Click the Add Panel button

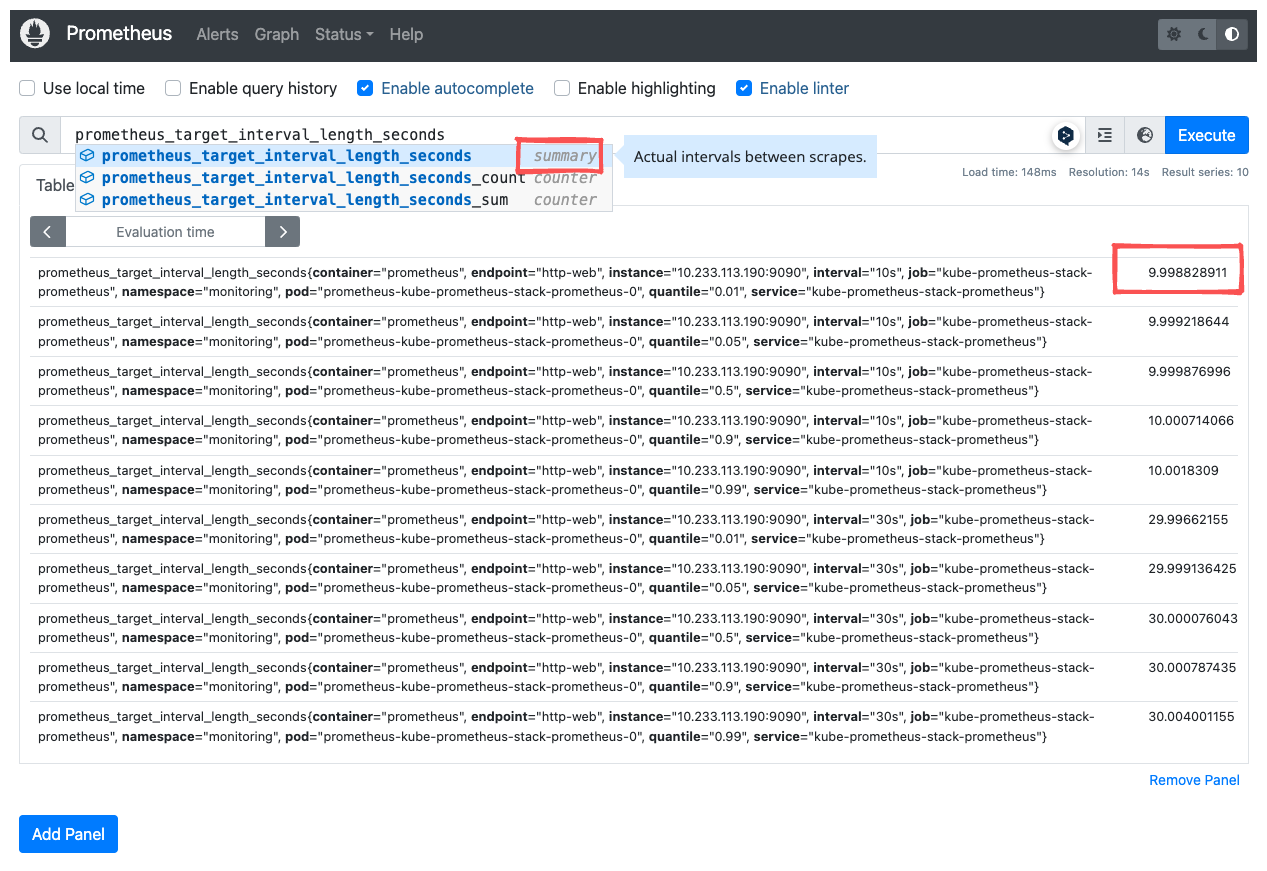coord(68,834)
